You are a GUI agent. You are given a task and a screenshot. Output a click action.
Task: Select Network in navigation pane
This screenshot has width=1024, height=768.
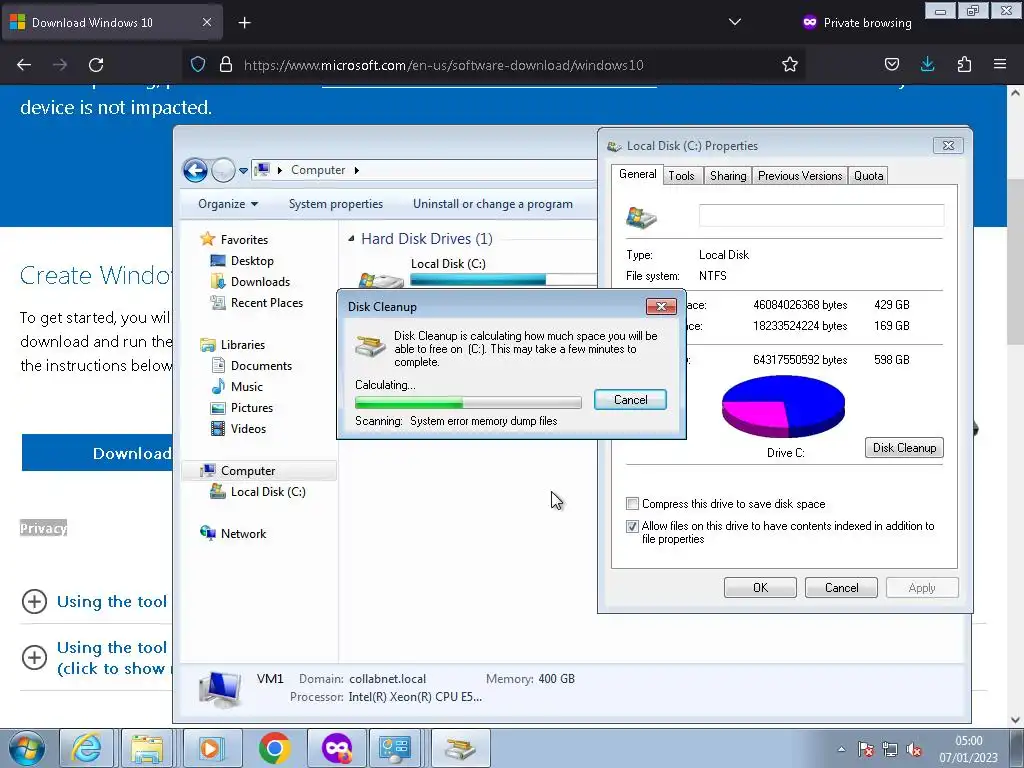pyautogui.click(x=243, y=534)
